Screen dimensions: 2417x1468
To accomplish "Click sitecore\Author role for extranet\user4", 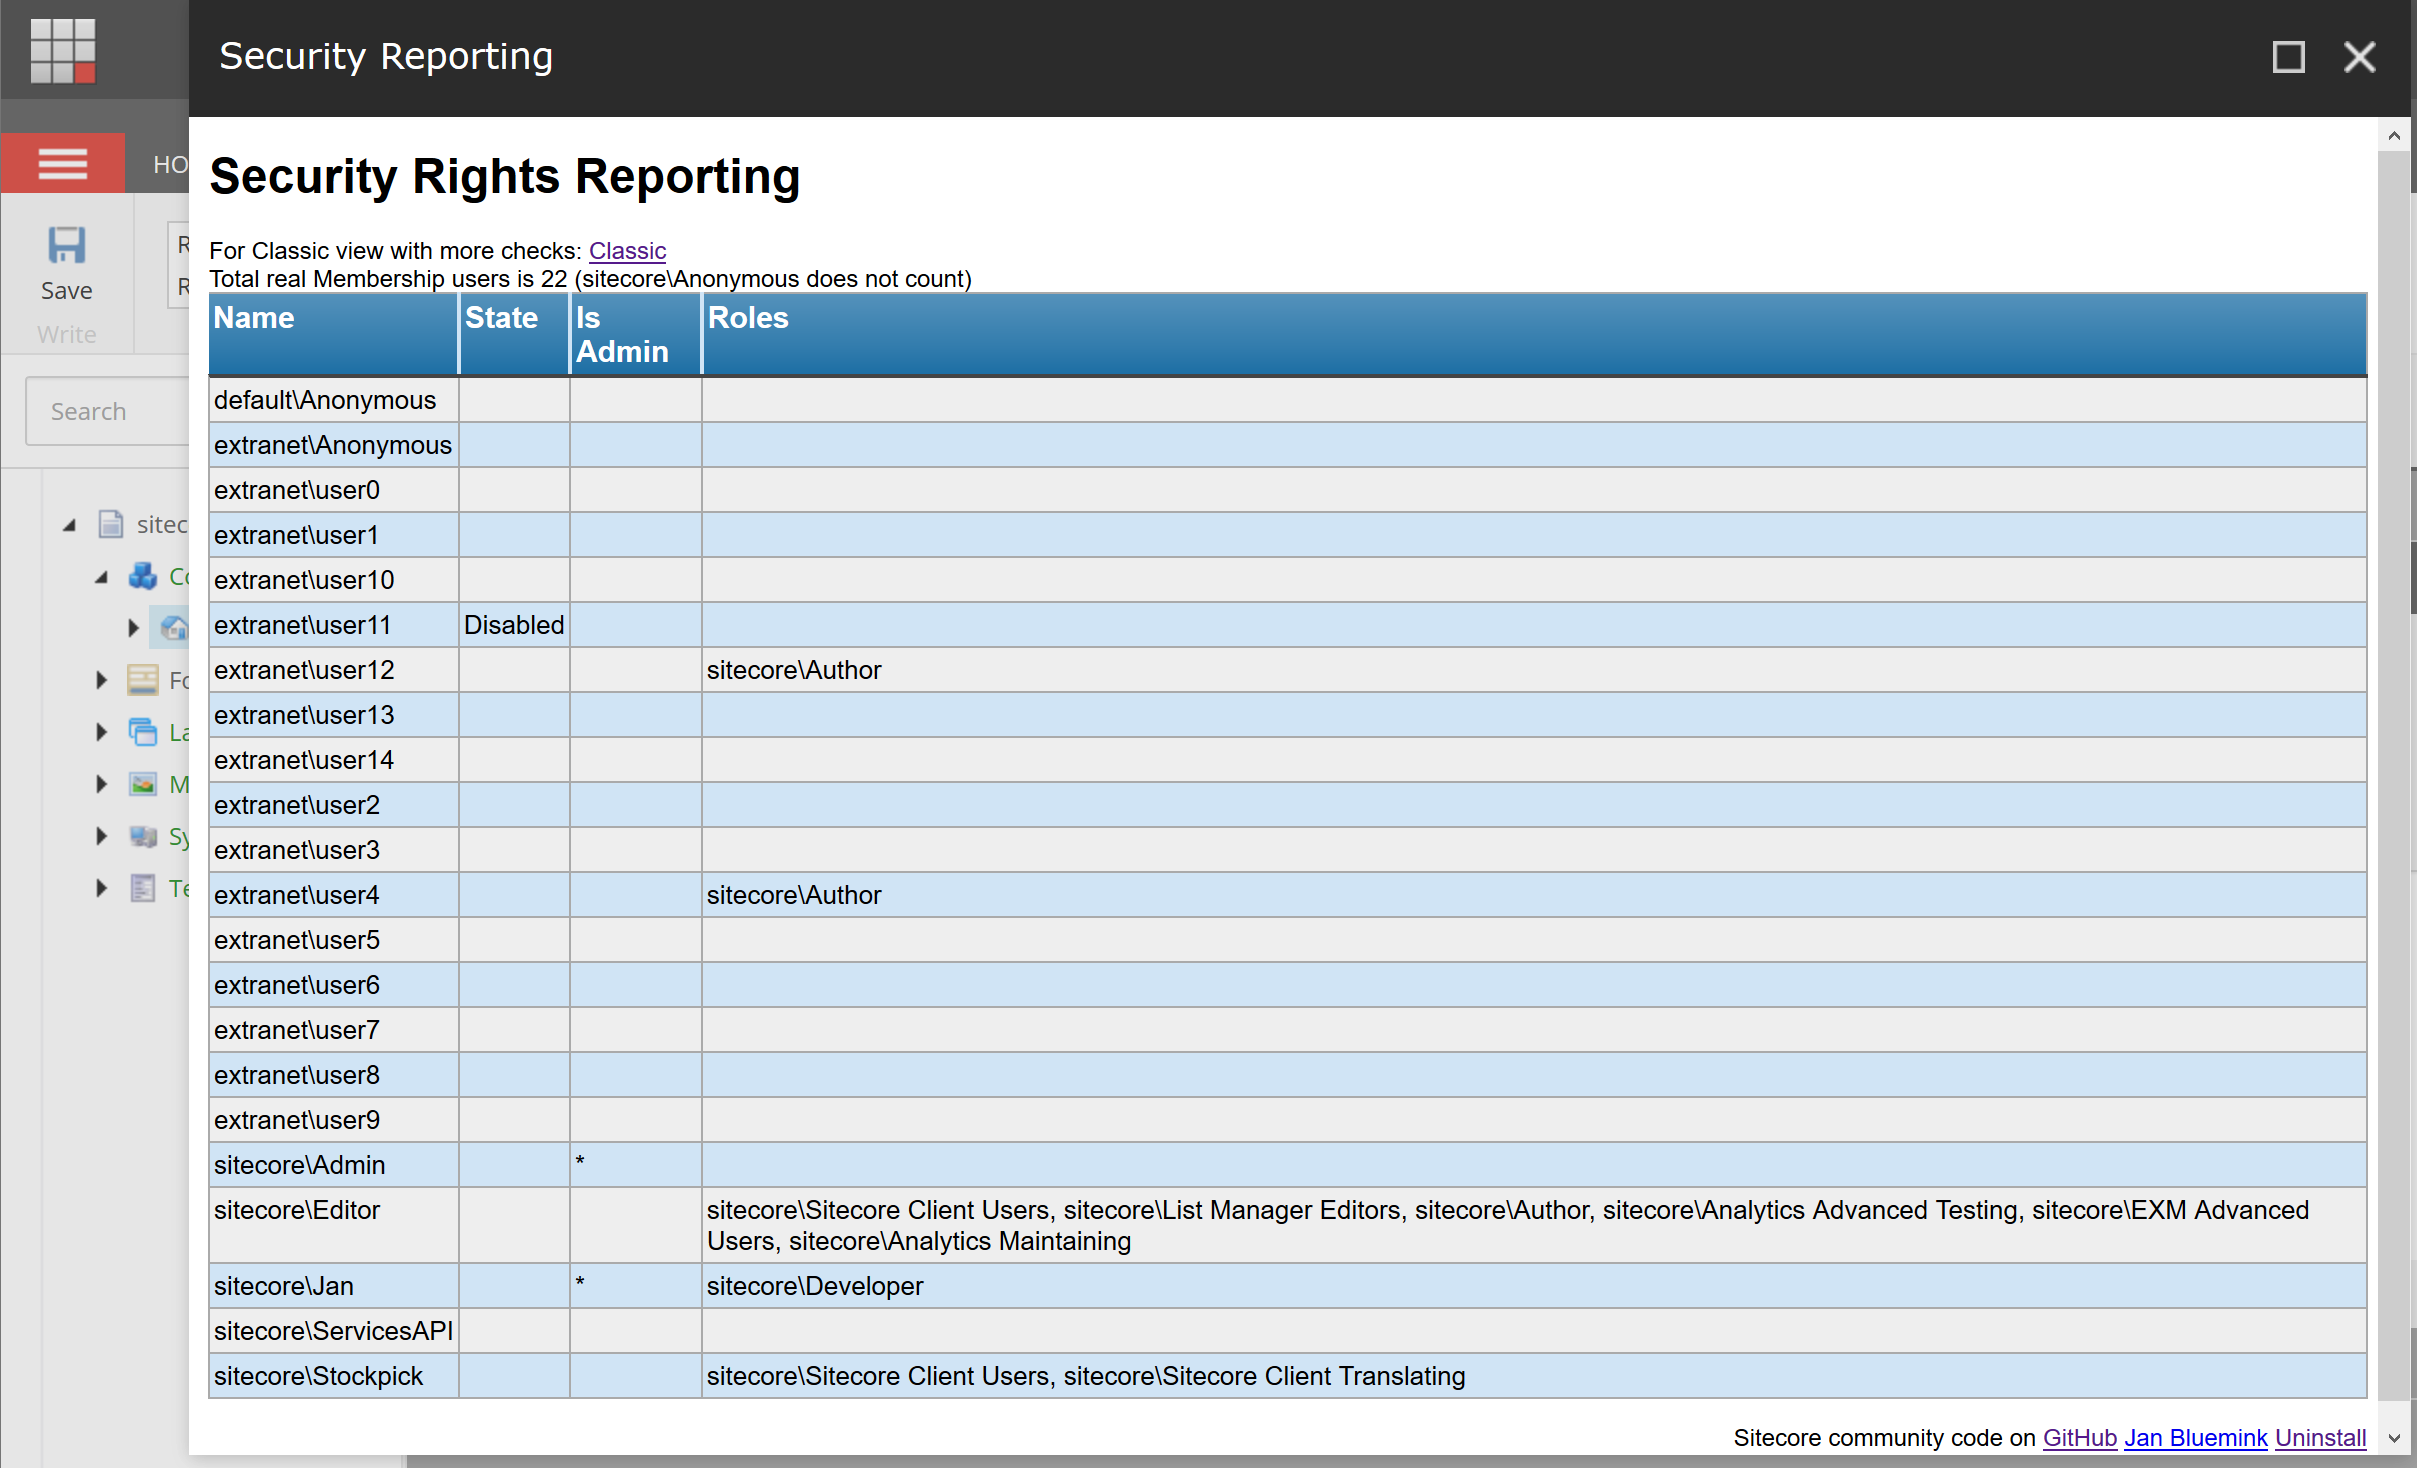I will pyautogui.click(x=794, y=895).
